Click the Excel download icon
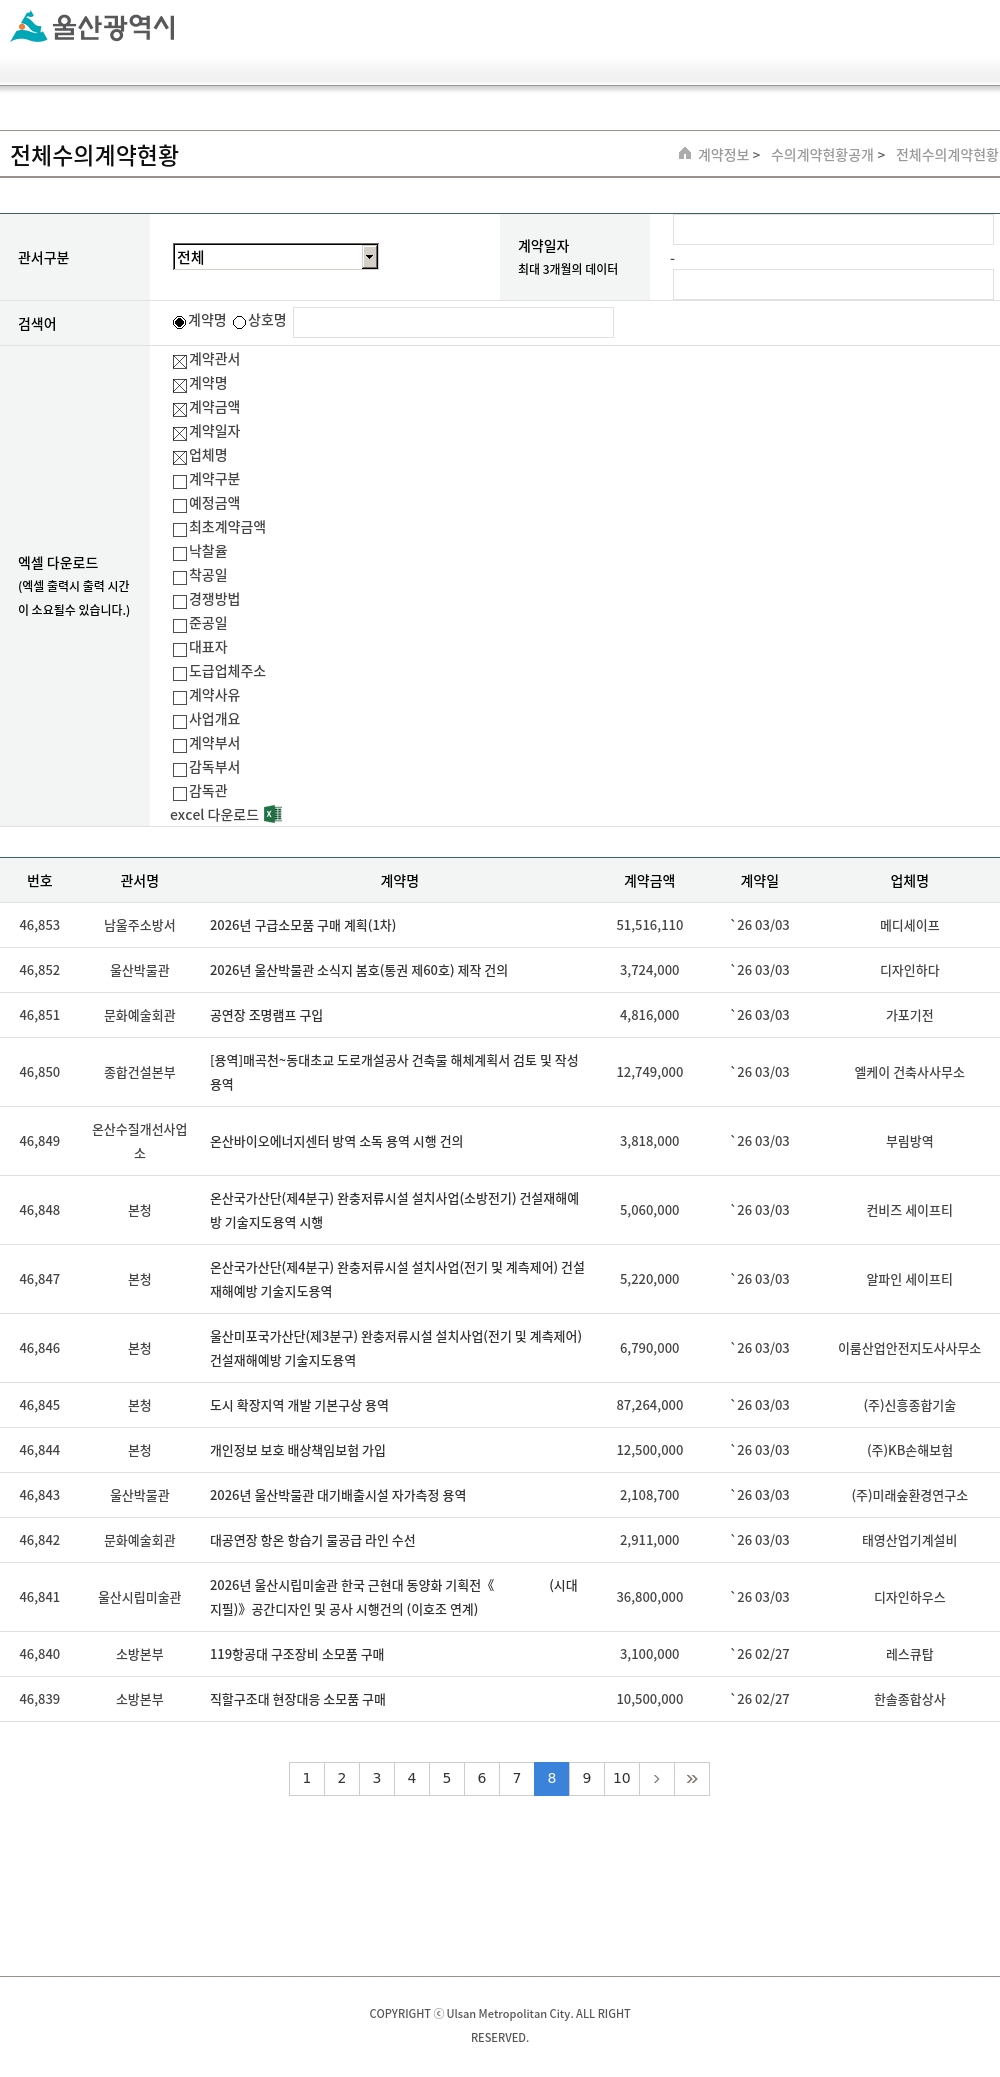Screen dimensions: 1000x2077 [x=272, y=815]
